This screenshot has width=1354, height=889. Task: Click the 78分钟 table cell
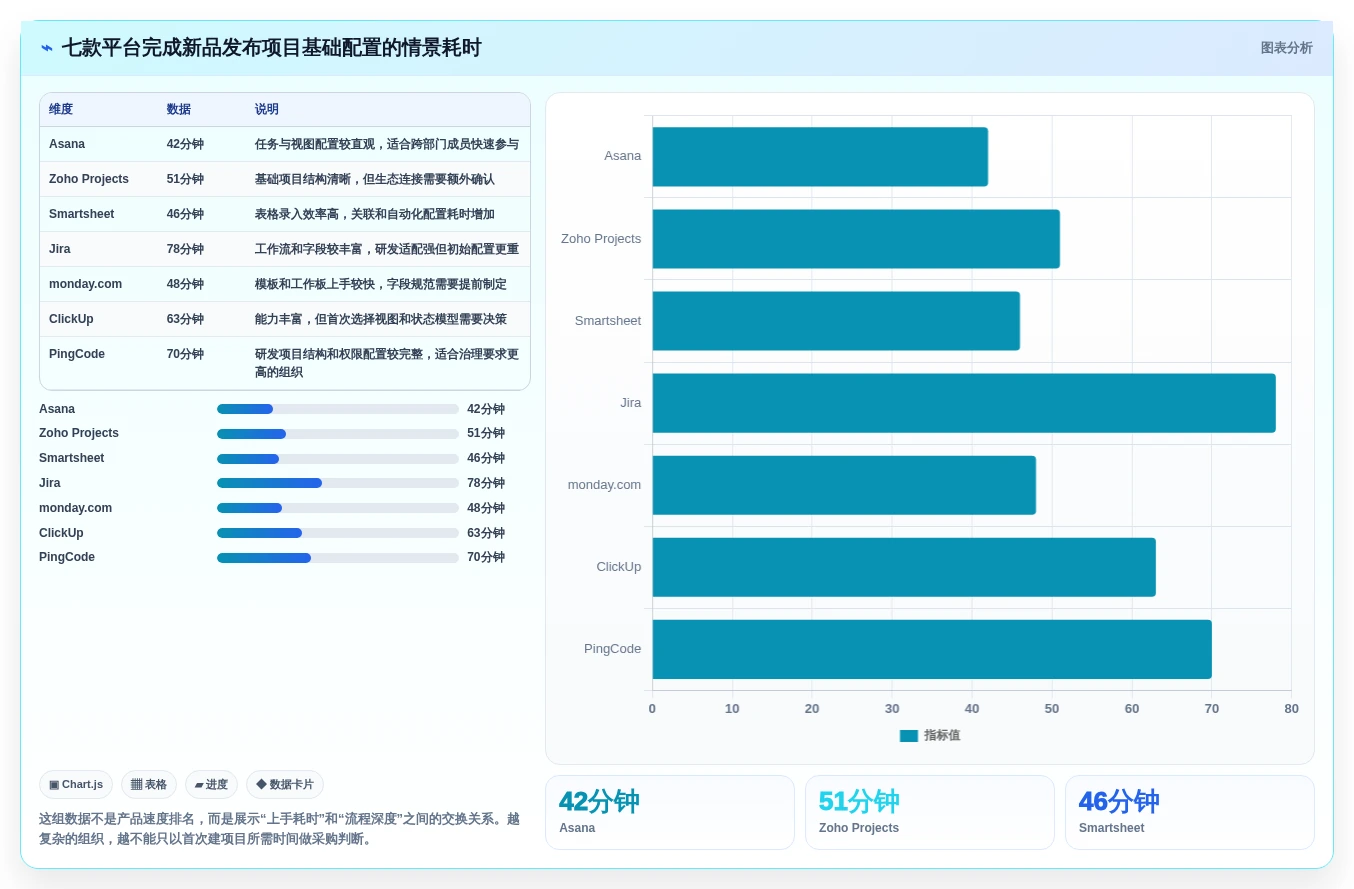coord(185,249)
